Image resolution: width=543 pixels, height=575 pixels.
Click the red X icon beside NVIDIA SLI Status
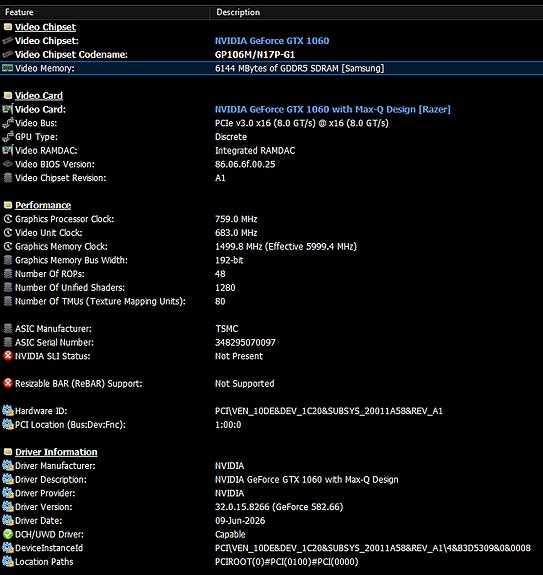(x=8, y=356)
